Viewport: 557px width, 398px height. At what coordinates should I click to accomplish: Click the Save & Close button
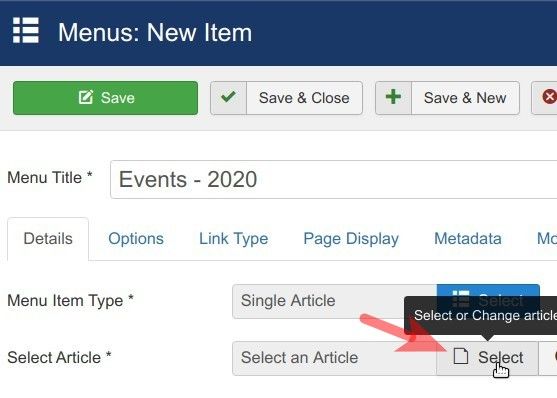[x=304, y=98]
